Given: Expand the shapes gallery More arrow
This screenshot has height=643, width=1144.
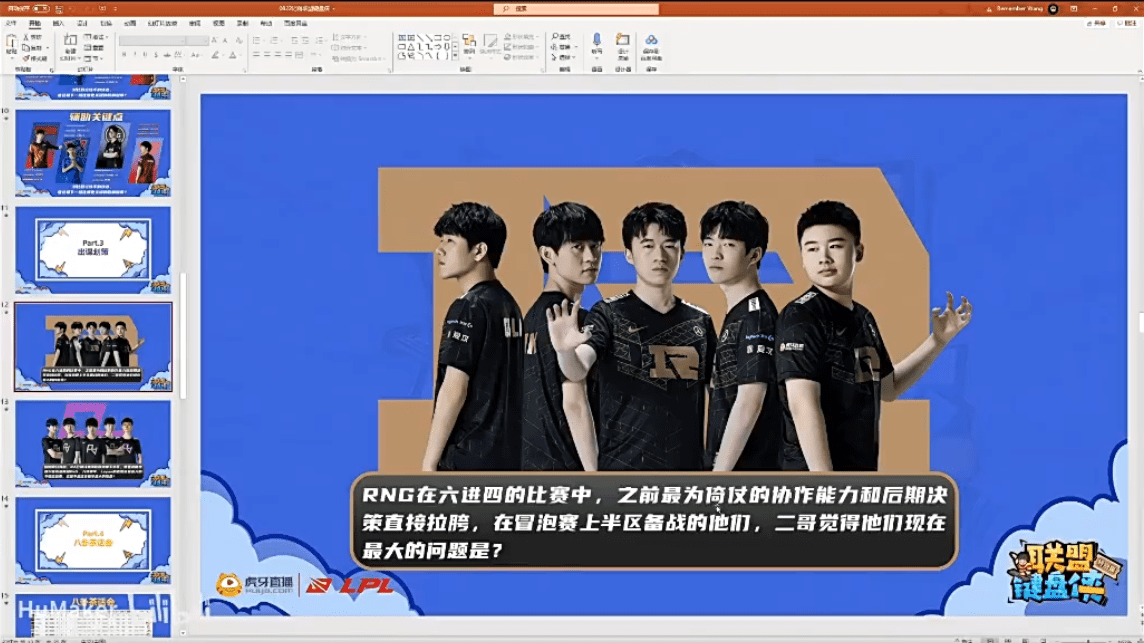Looking at the screenshot, I should [455, 56].
